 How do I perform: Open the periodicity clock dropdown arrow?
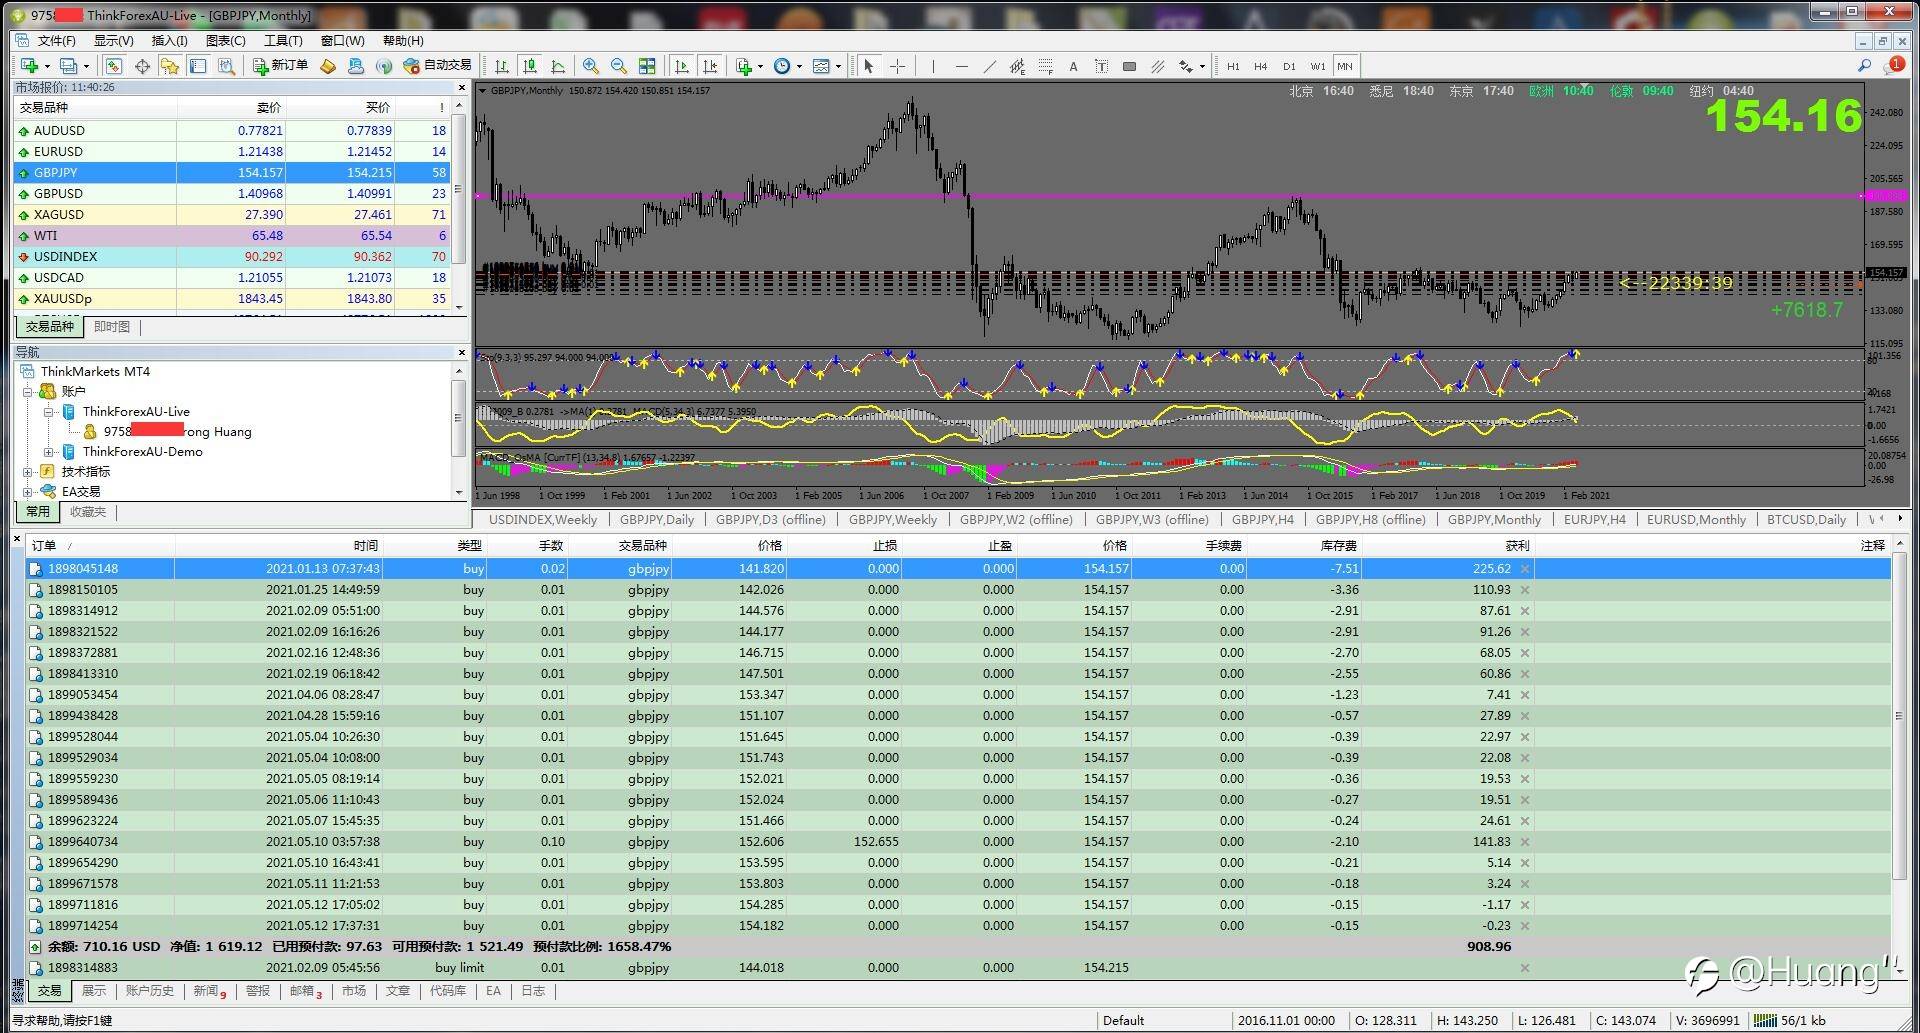[x=799, y=67]
